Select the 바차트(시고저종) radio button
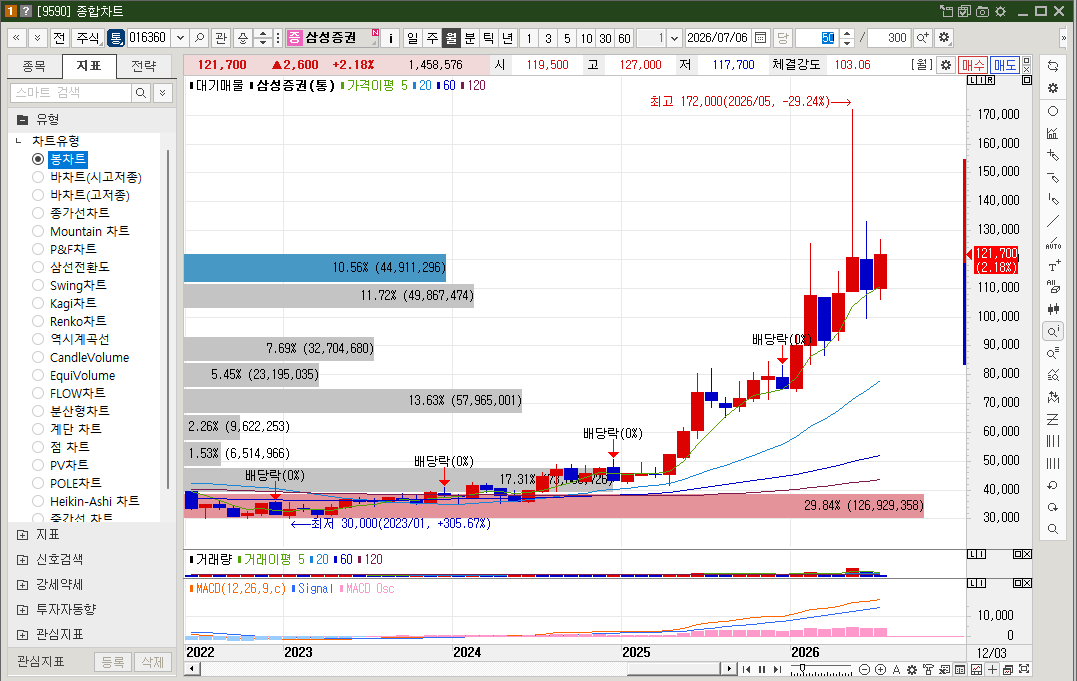1077x681 pixels. coord(38,177)
